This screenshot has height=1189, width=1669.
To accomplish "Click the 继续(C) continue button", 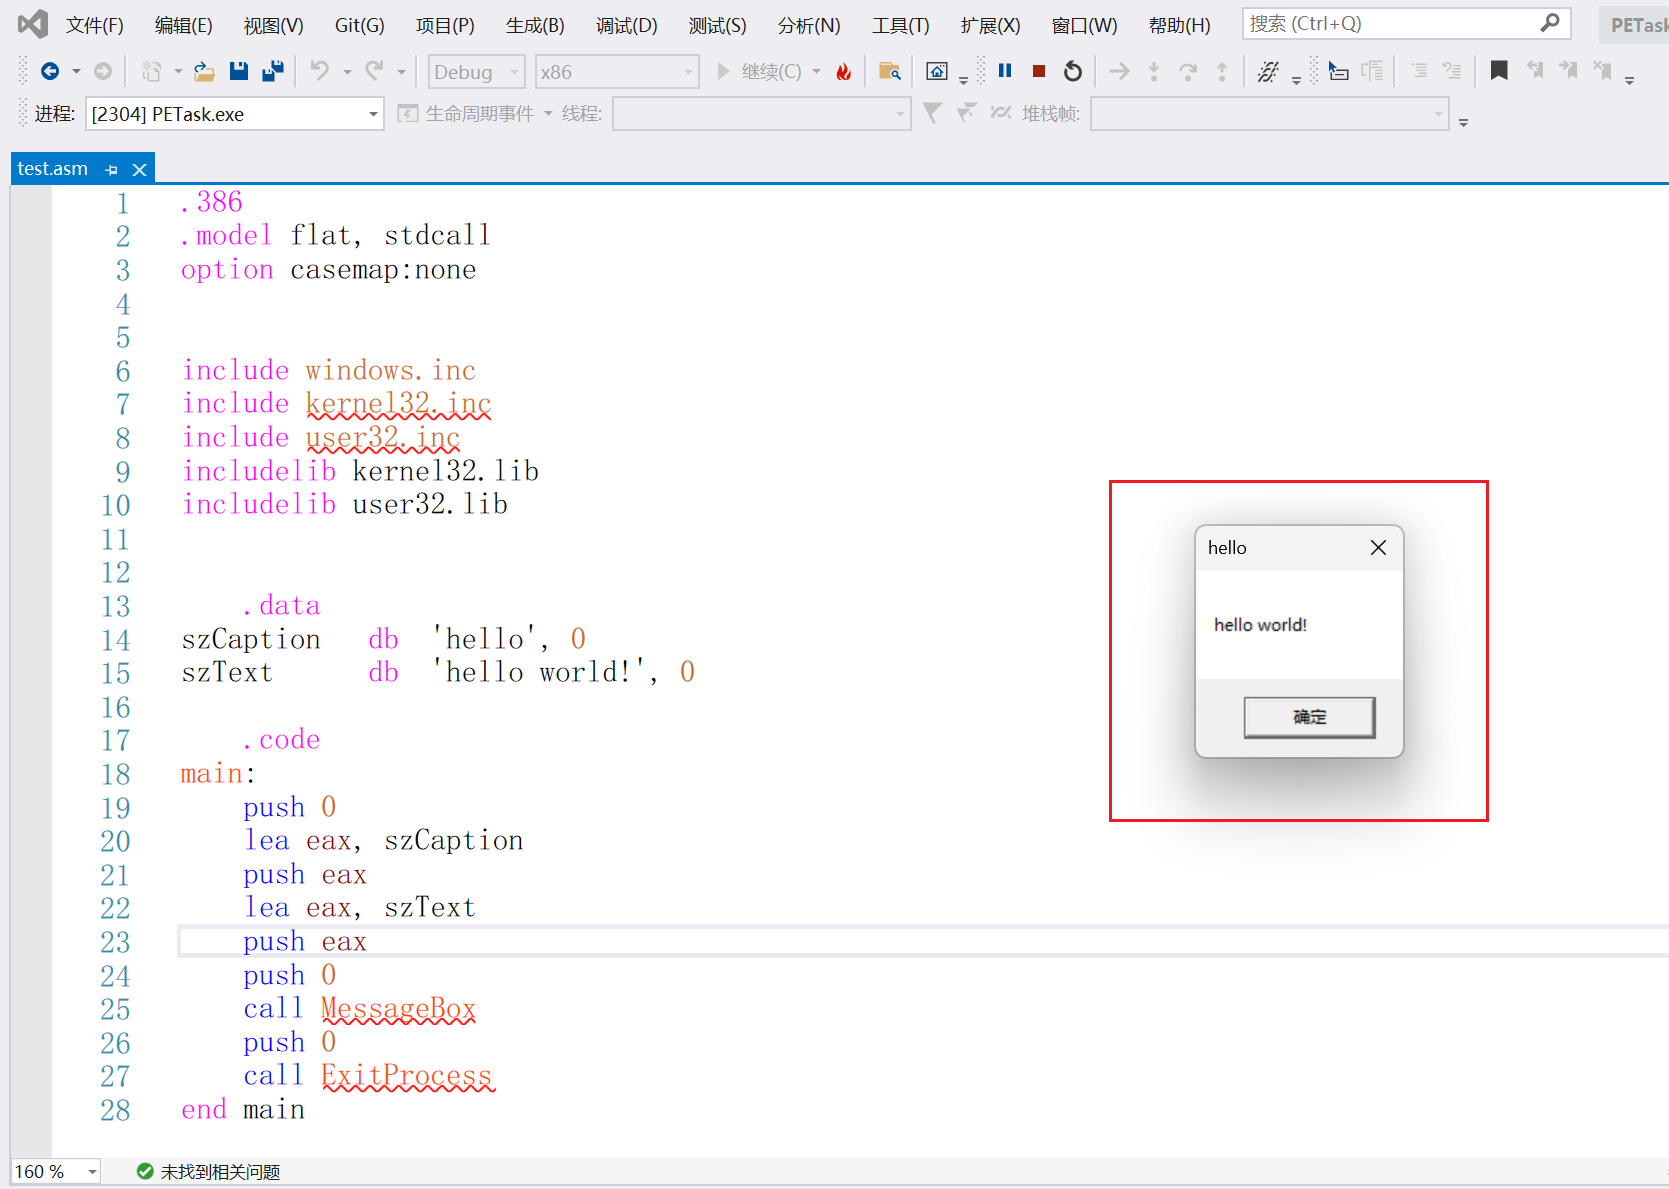I will (759, 71).
